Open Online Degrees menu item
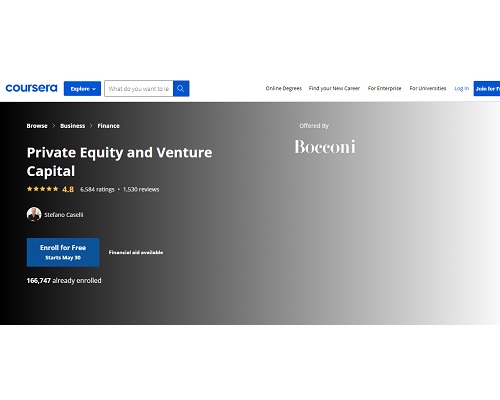 [x=284, y=88]
